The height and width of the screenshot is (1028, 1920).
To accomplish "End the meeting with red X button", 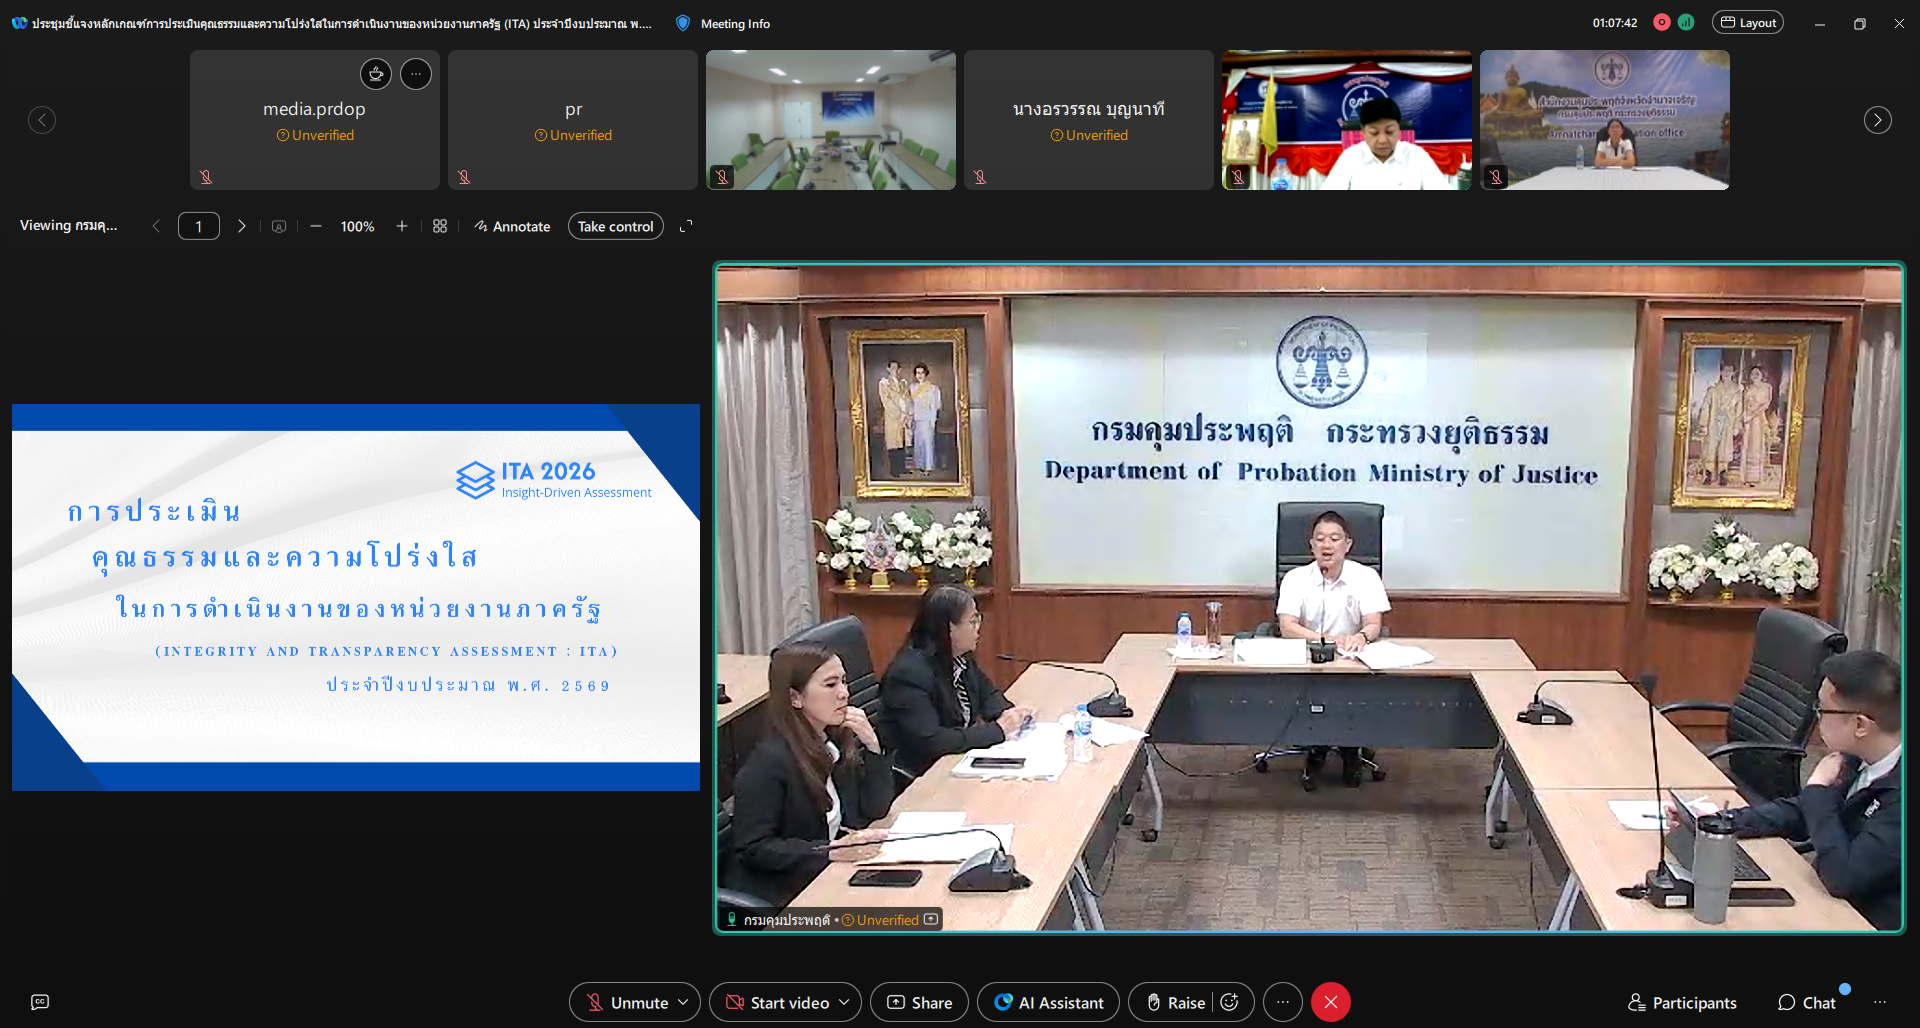I will coord(1331,1002).
